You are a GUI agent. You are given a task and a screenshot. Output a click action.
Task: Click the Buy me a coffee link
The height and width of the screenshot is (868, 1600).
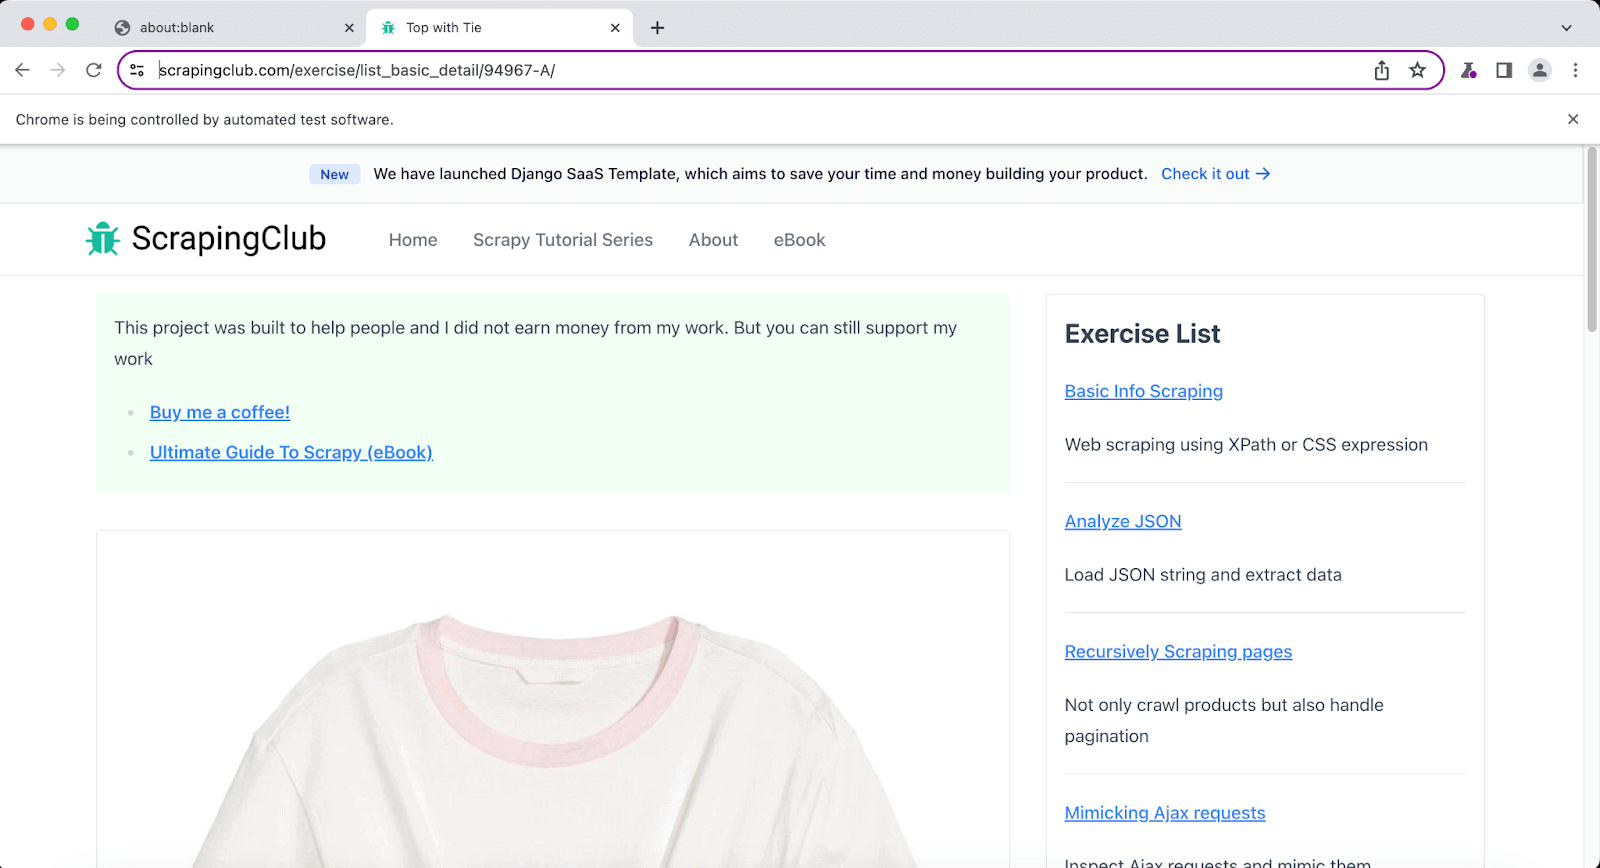220,412
